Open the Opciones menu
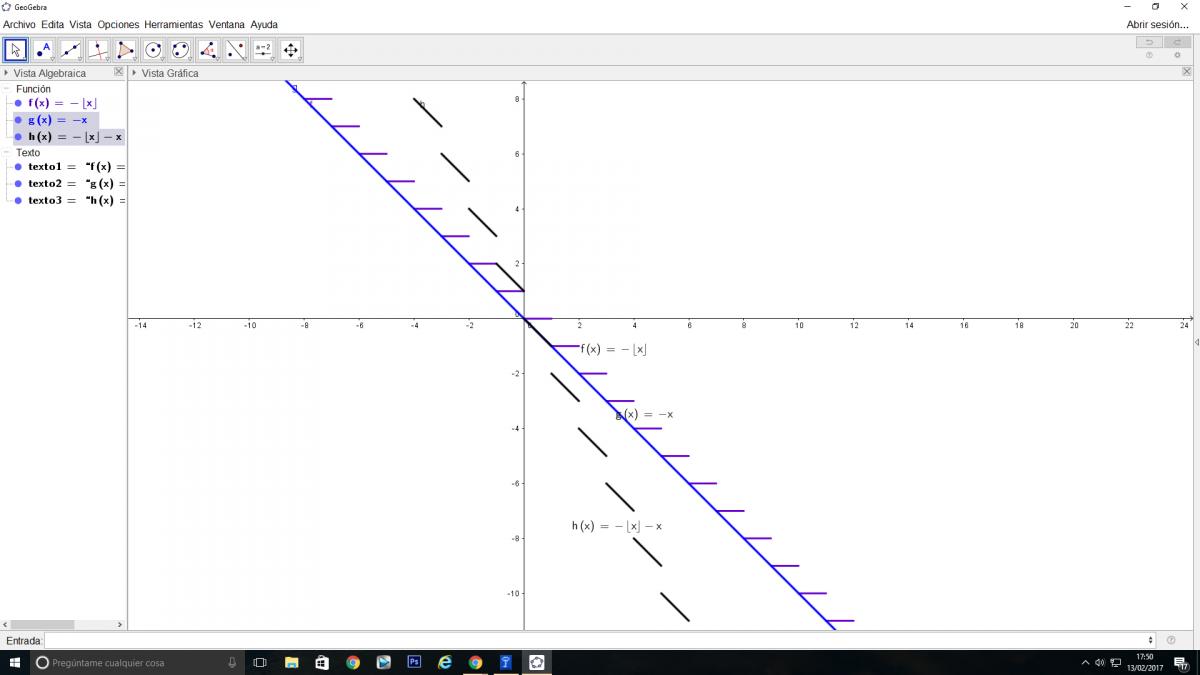Image resolution: width=1200 pixels, height=675 pixels. coord(118,24)
